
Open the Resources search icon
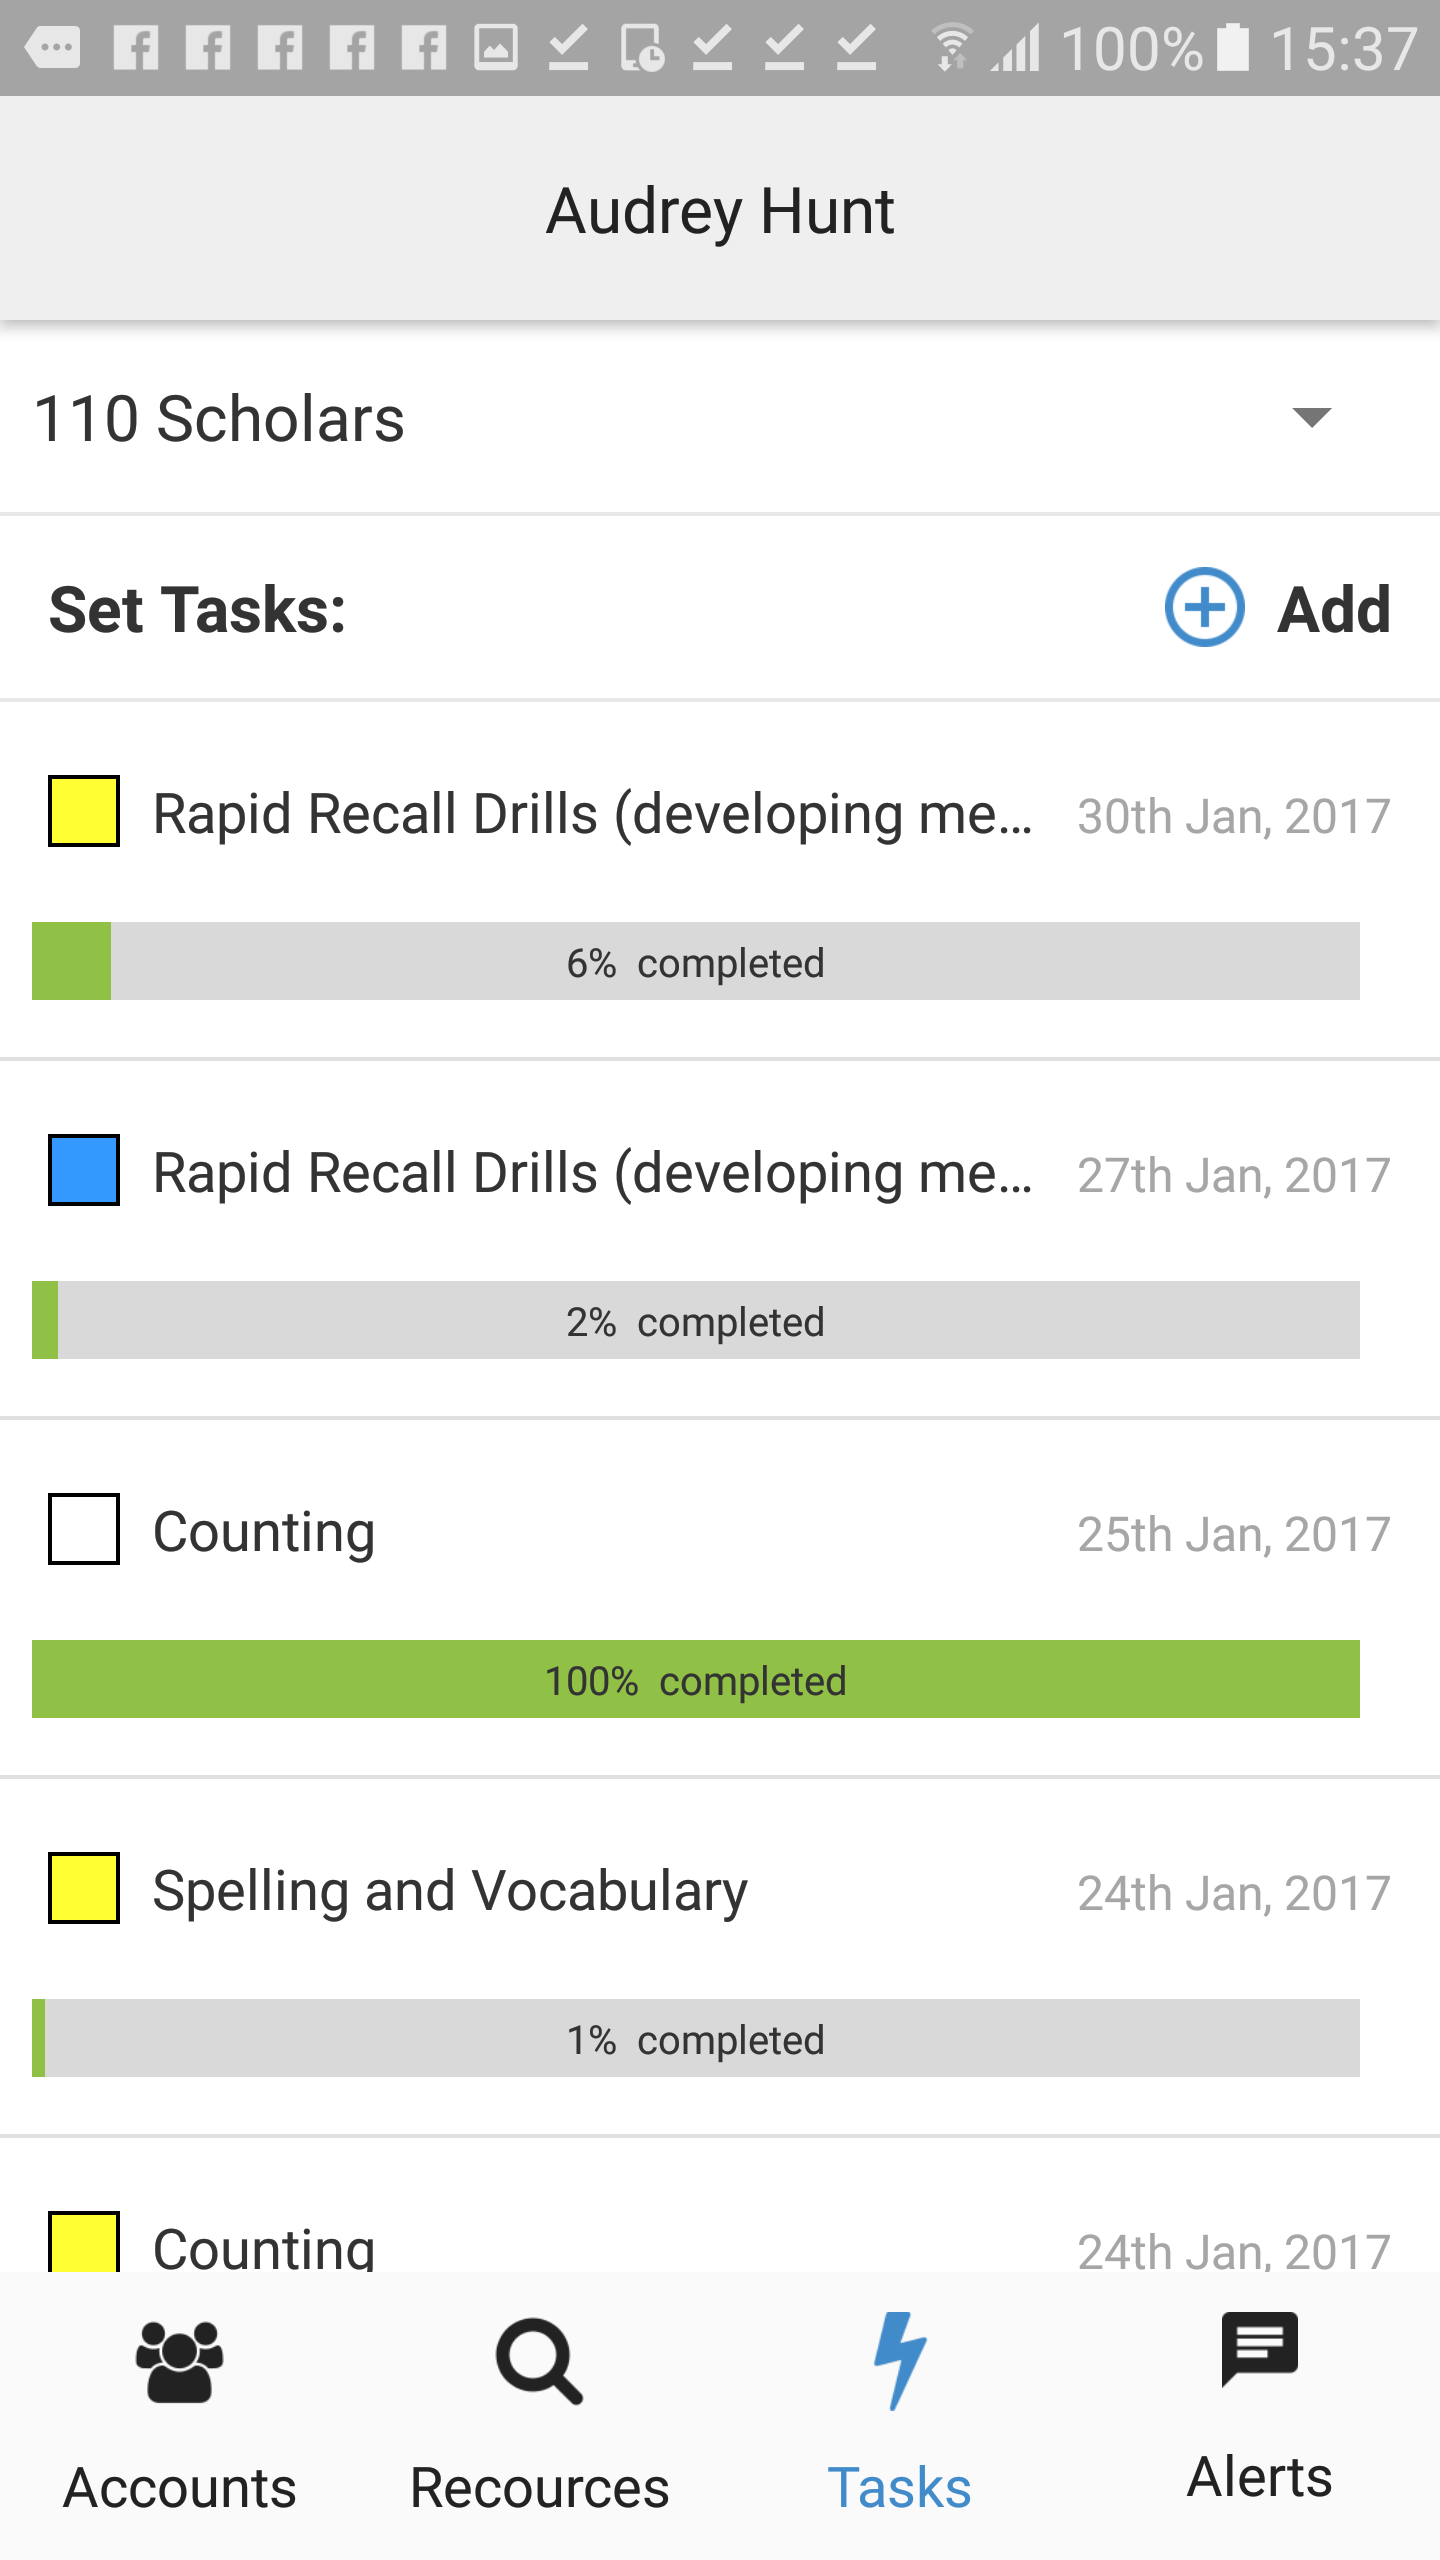[538, 2360]
